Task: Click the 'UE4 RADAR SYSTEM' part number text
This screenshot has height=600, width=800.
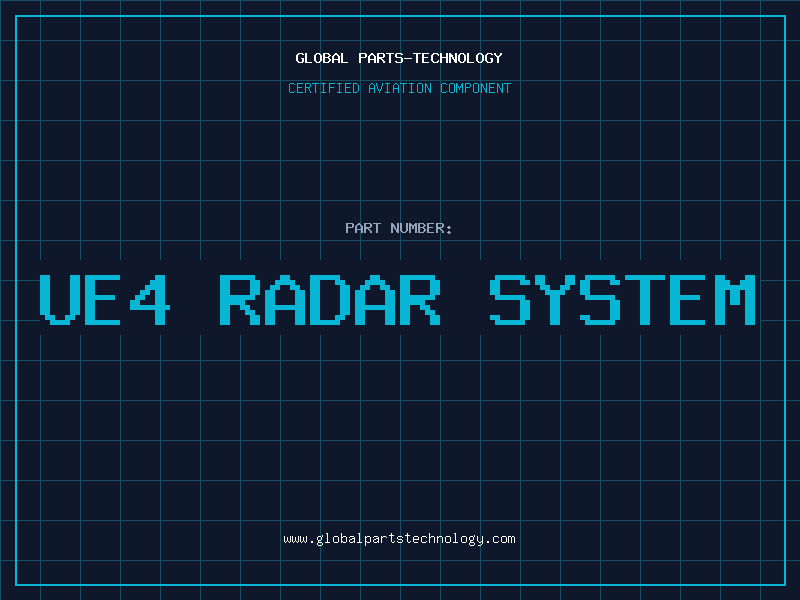Action: [397, 300]
